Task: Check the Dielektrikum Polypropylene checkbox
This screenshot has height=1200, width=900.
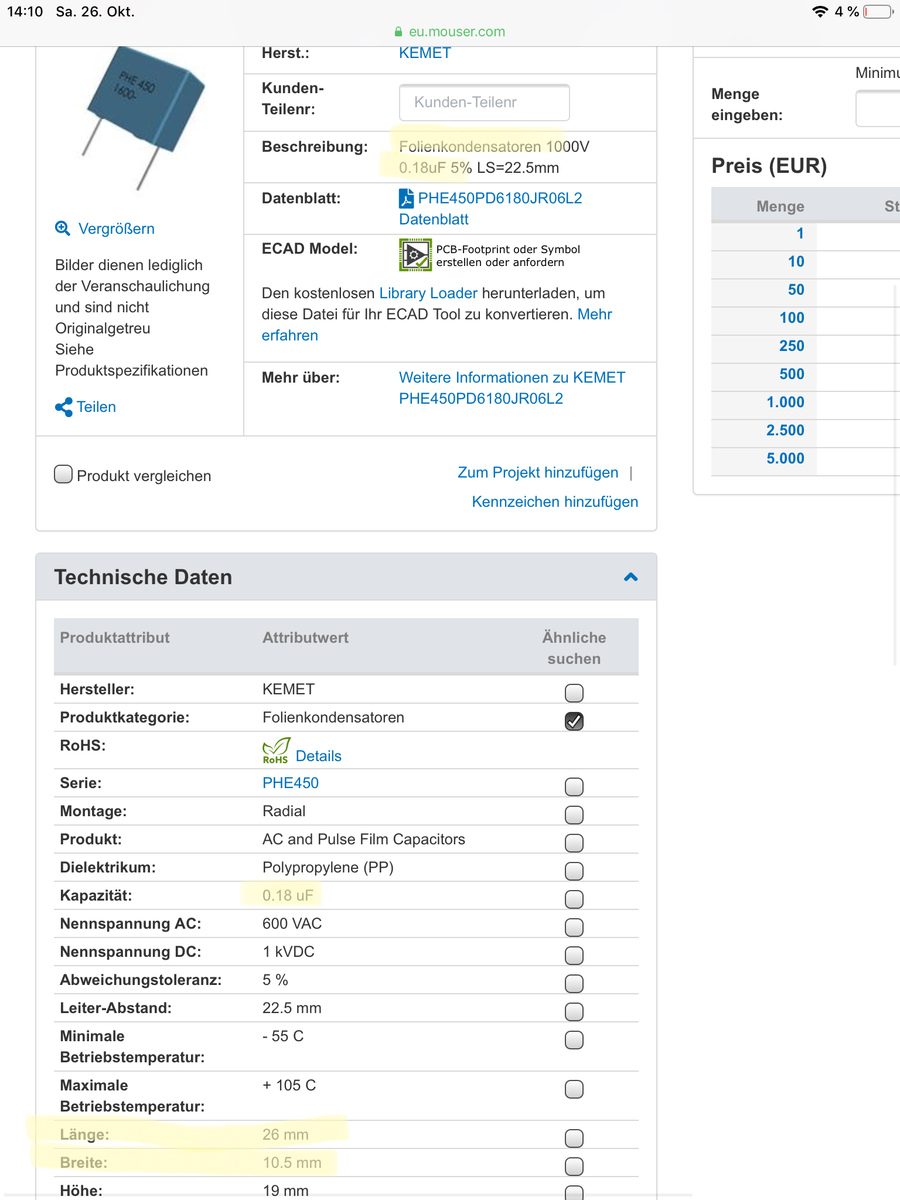Action: click(574, 870)
